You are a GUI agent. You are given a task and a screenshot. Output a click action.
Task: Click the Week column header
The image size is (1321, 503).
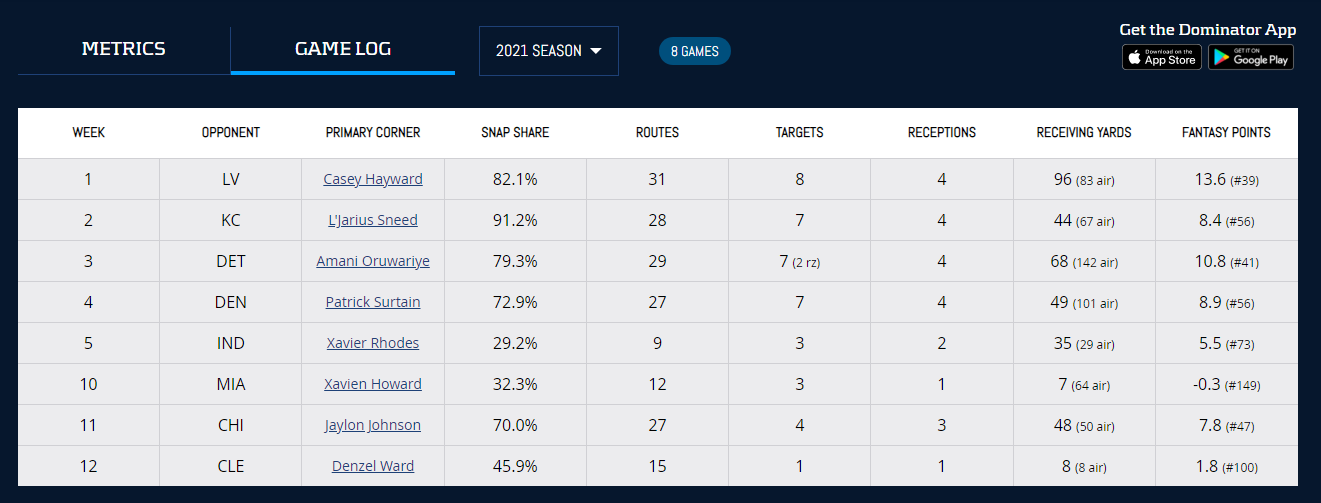point(89,133)
